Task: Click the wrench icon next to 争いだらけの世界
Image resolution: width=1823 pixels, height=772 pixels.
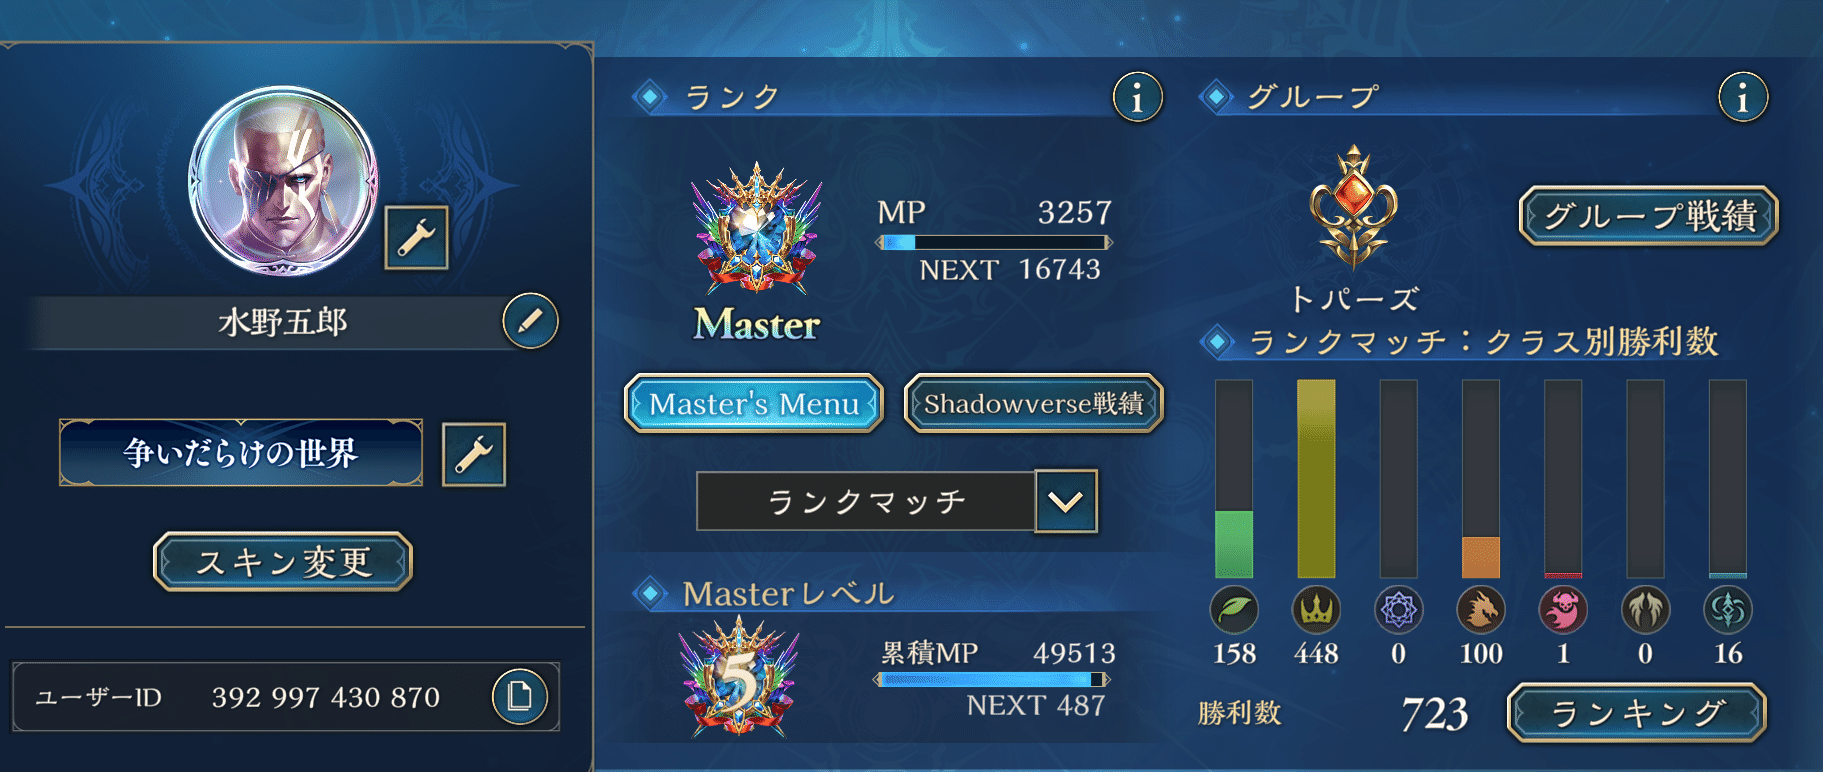Action: (x=473, y=454)
